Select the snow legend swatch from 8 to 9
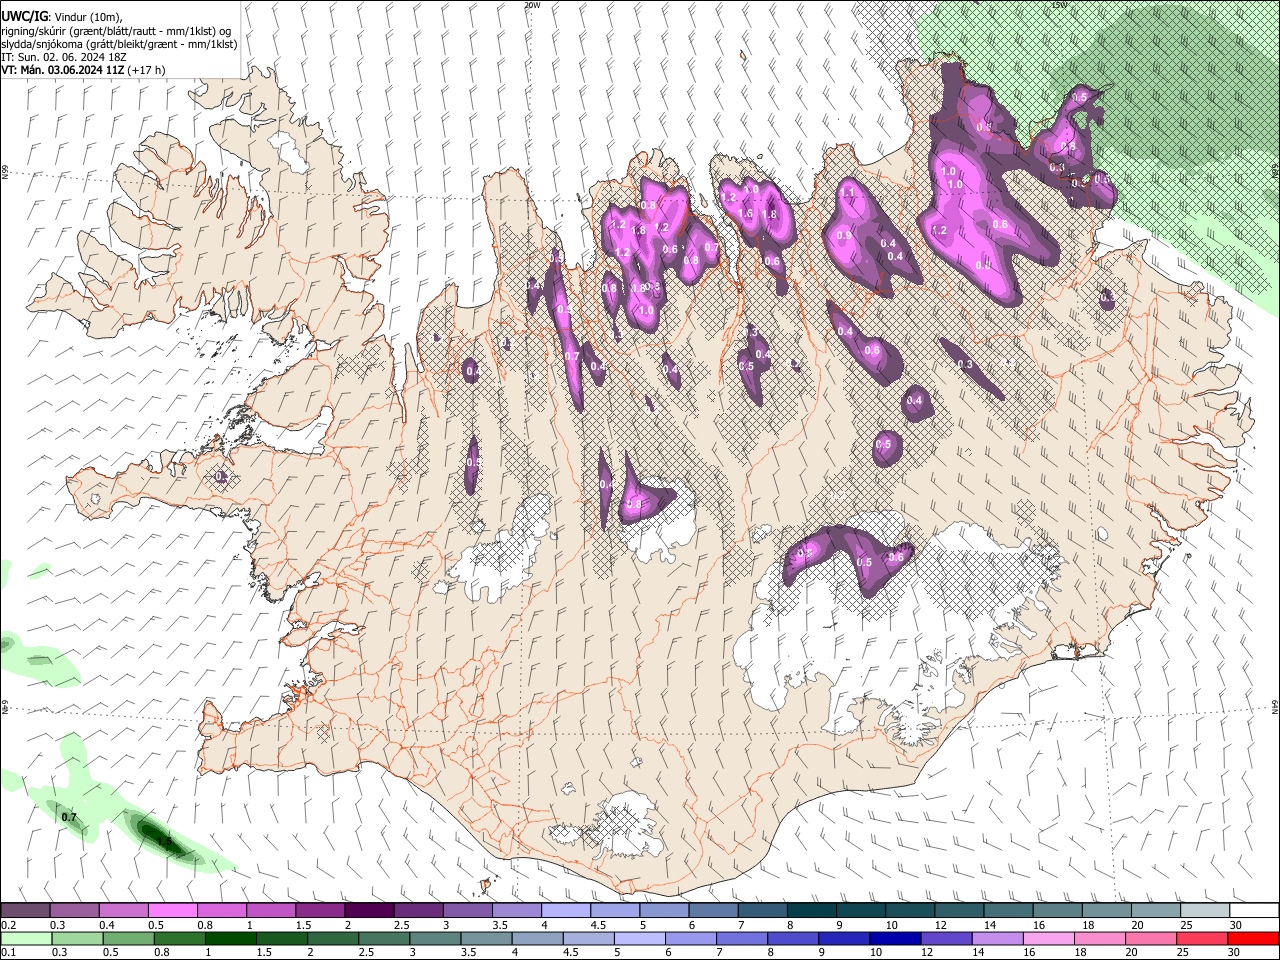The image size is (1280, 960). pyautogui.click(x=811, y=910)
